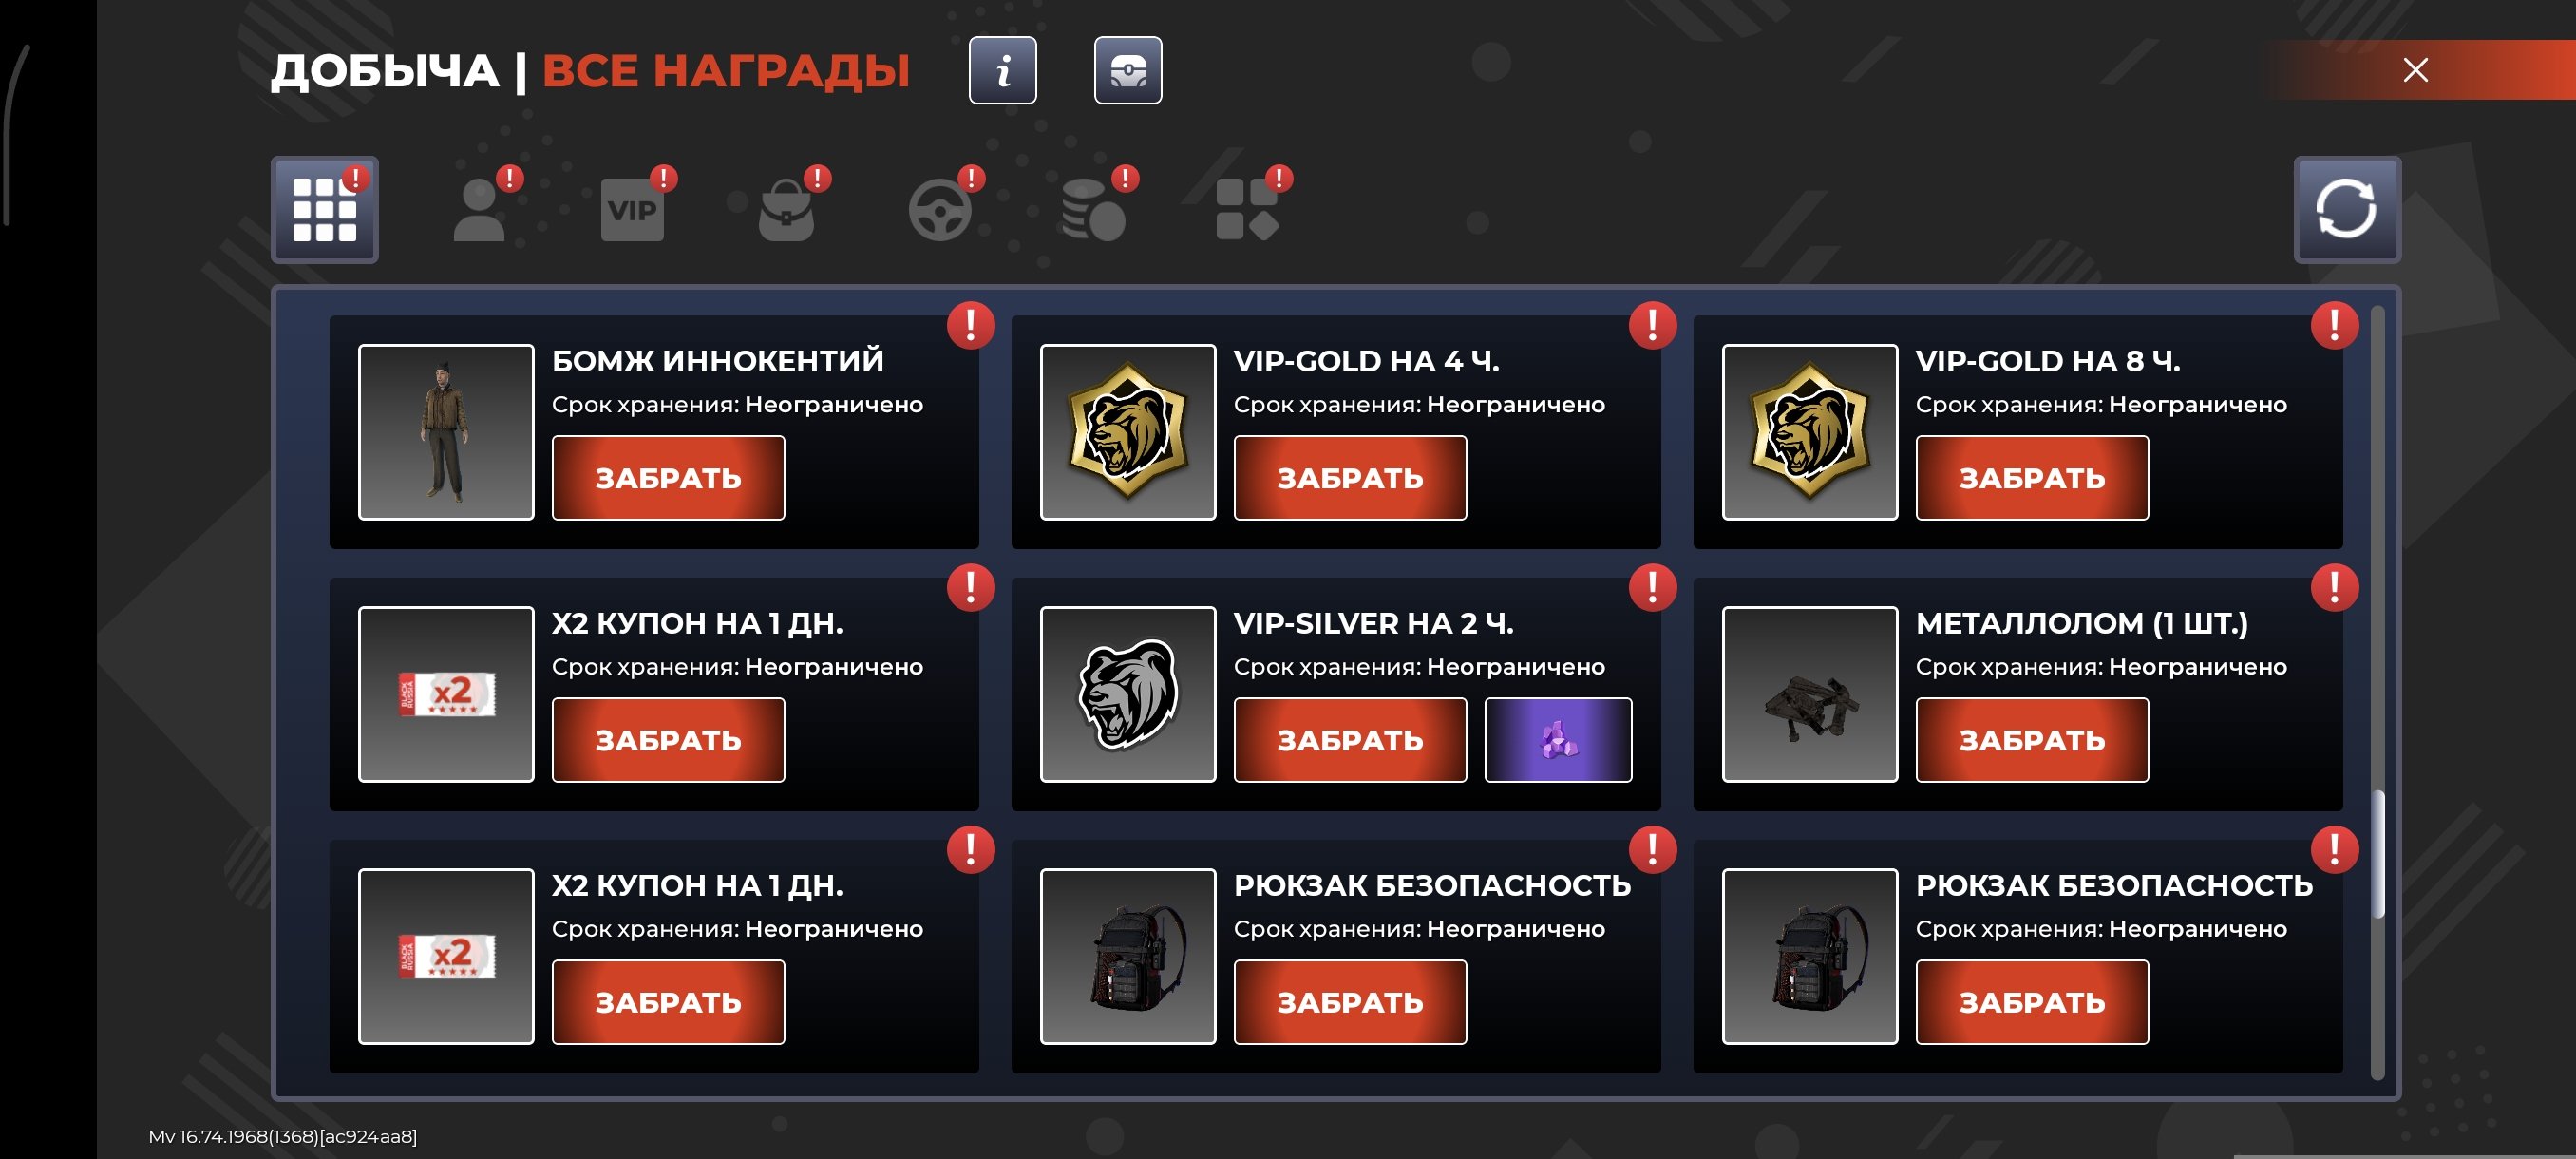Screen dimensions: 2576x1159
Task: Click the rewards list scrollbar handle
Action: 2378,854
